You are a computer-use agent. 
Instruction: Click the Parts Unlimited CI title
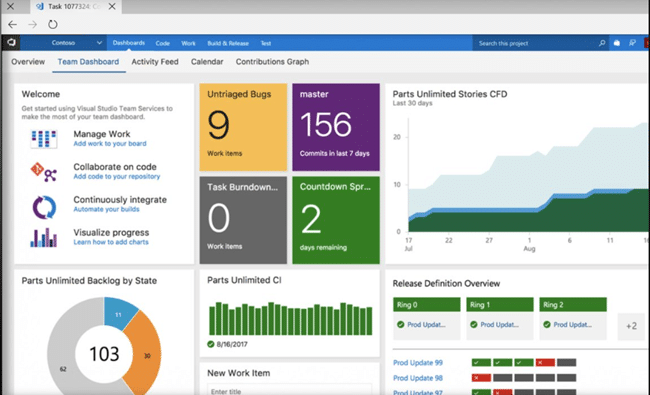pos(244,280)
